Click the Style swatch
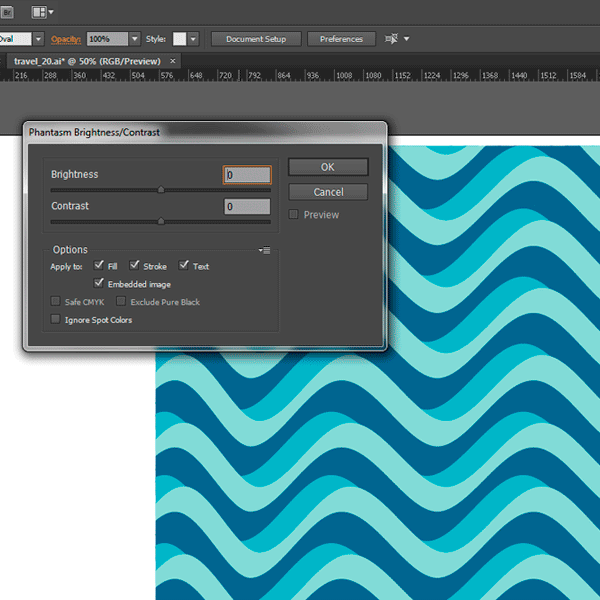 pos(179,39)
